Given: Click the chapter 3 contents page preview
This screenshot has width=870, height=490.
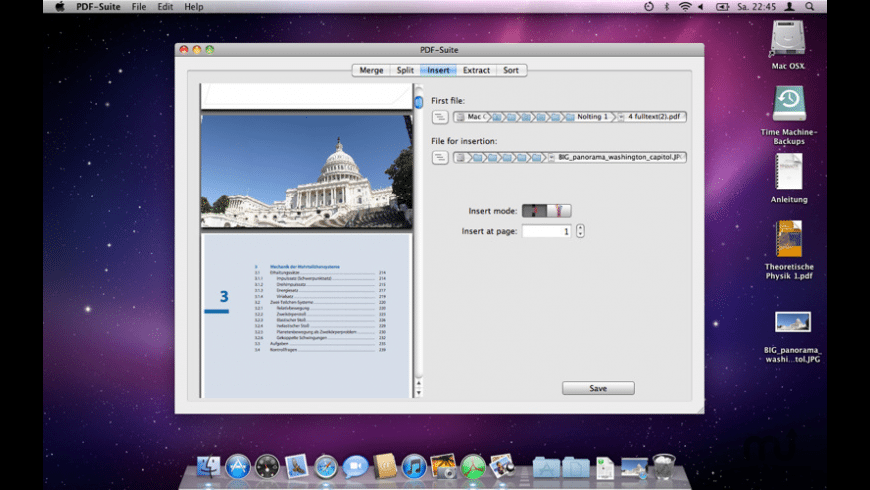Looking at the screenshot, I should tap(306, 315).
